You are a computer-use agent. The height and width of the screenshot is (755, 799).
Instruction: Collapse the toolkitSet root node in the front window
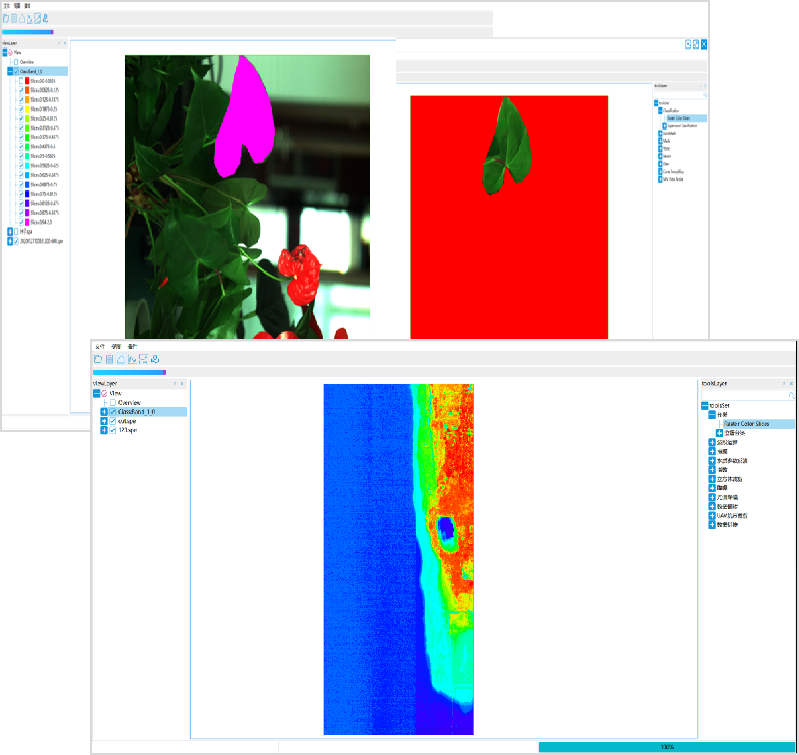point(704,405)
